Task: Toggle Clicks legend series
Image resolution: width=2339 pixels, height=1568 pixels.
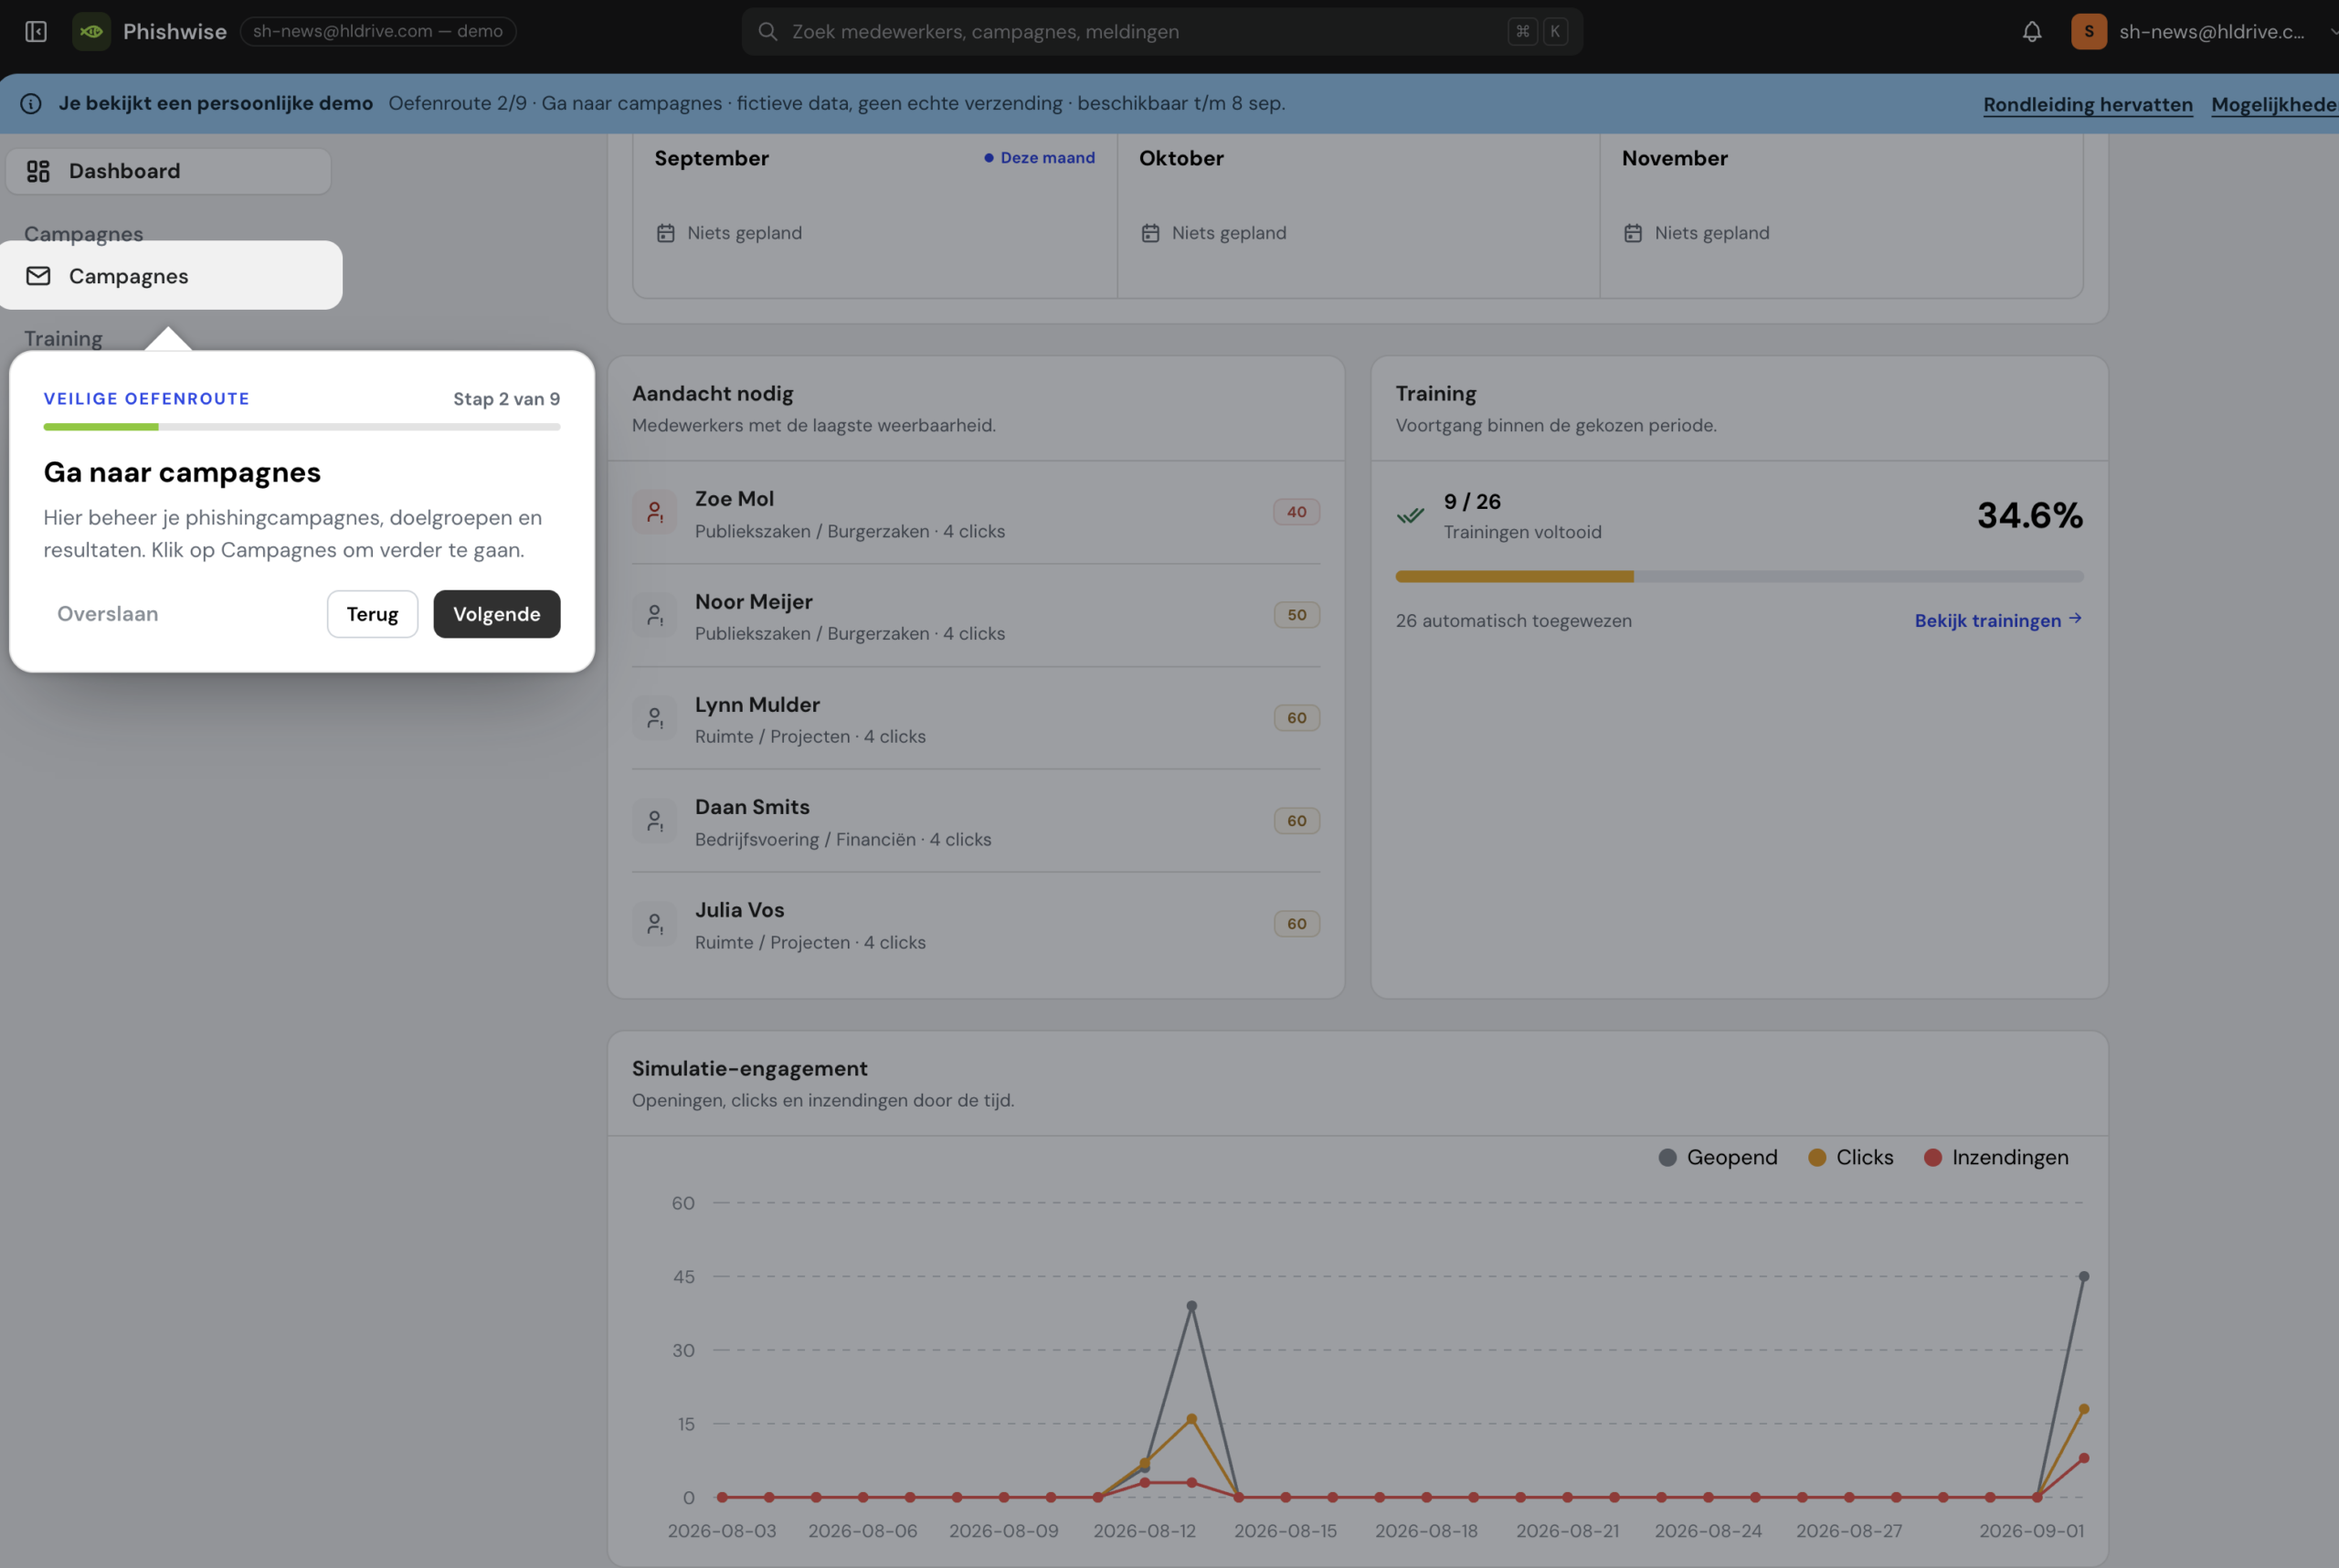Action: click(1850, 1157)
